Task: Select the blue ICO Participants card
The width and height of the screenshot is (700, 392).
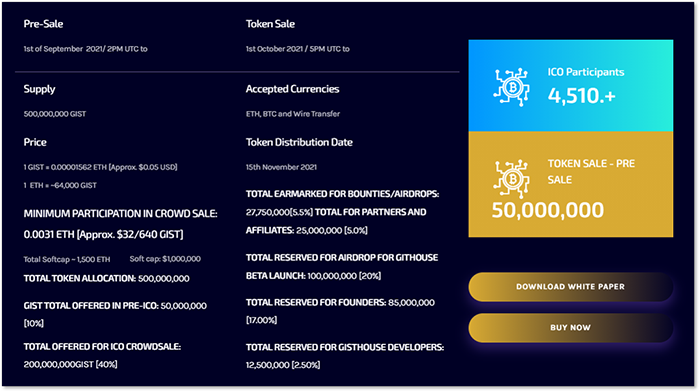Action: click(571, 86)
